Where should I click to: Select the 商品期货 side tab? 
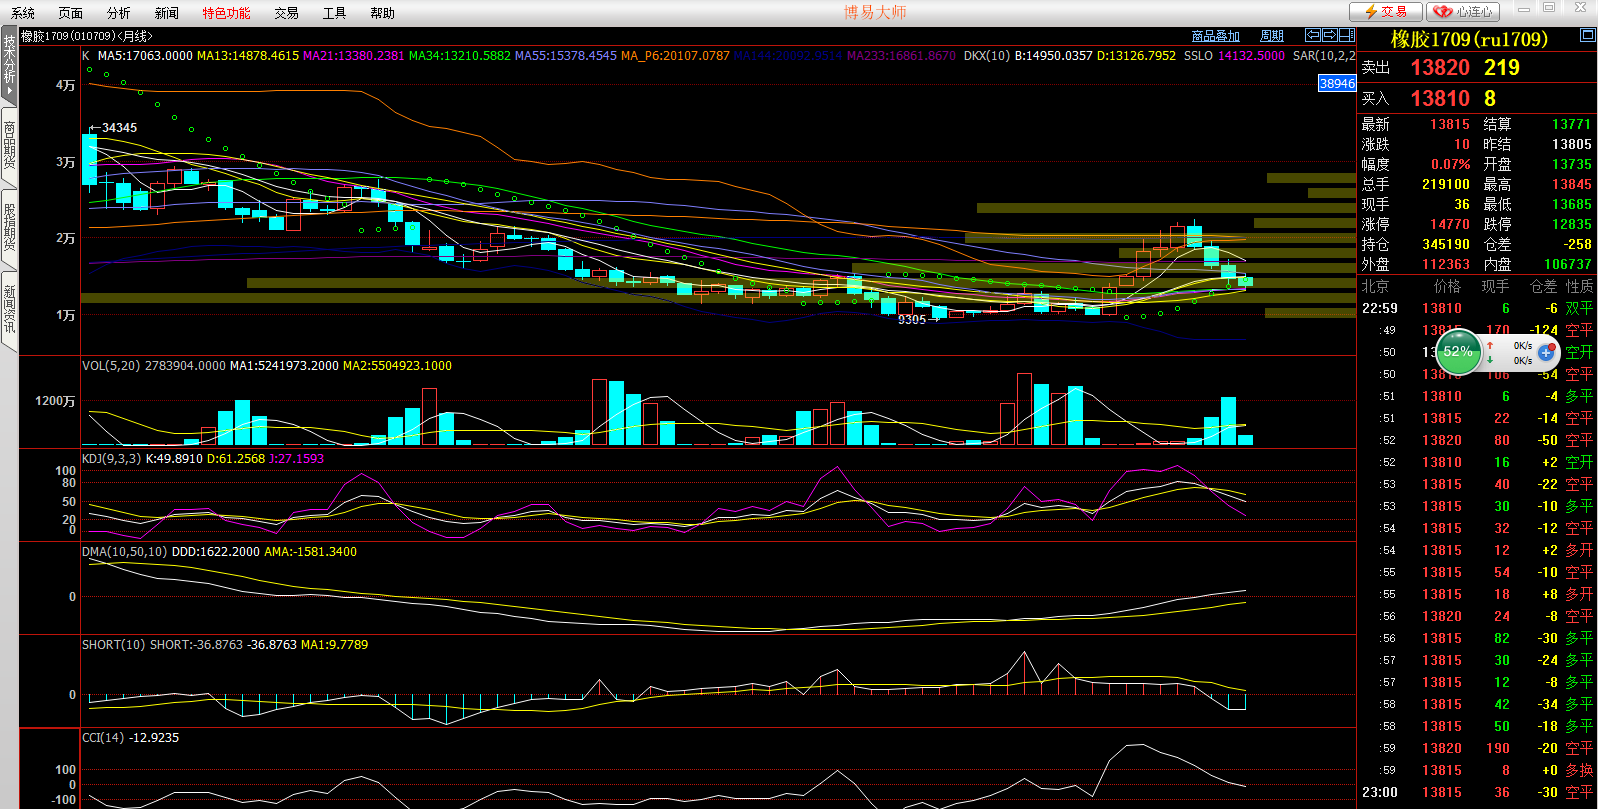9,147
